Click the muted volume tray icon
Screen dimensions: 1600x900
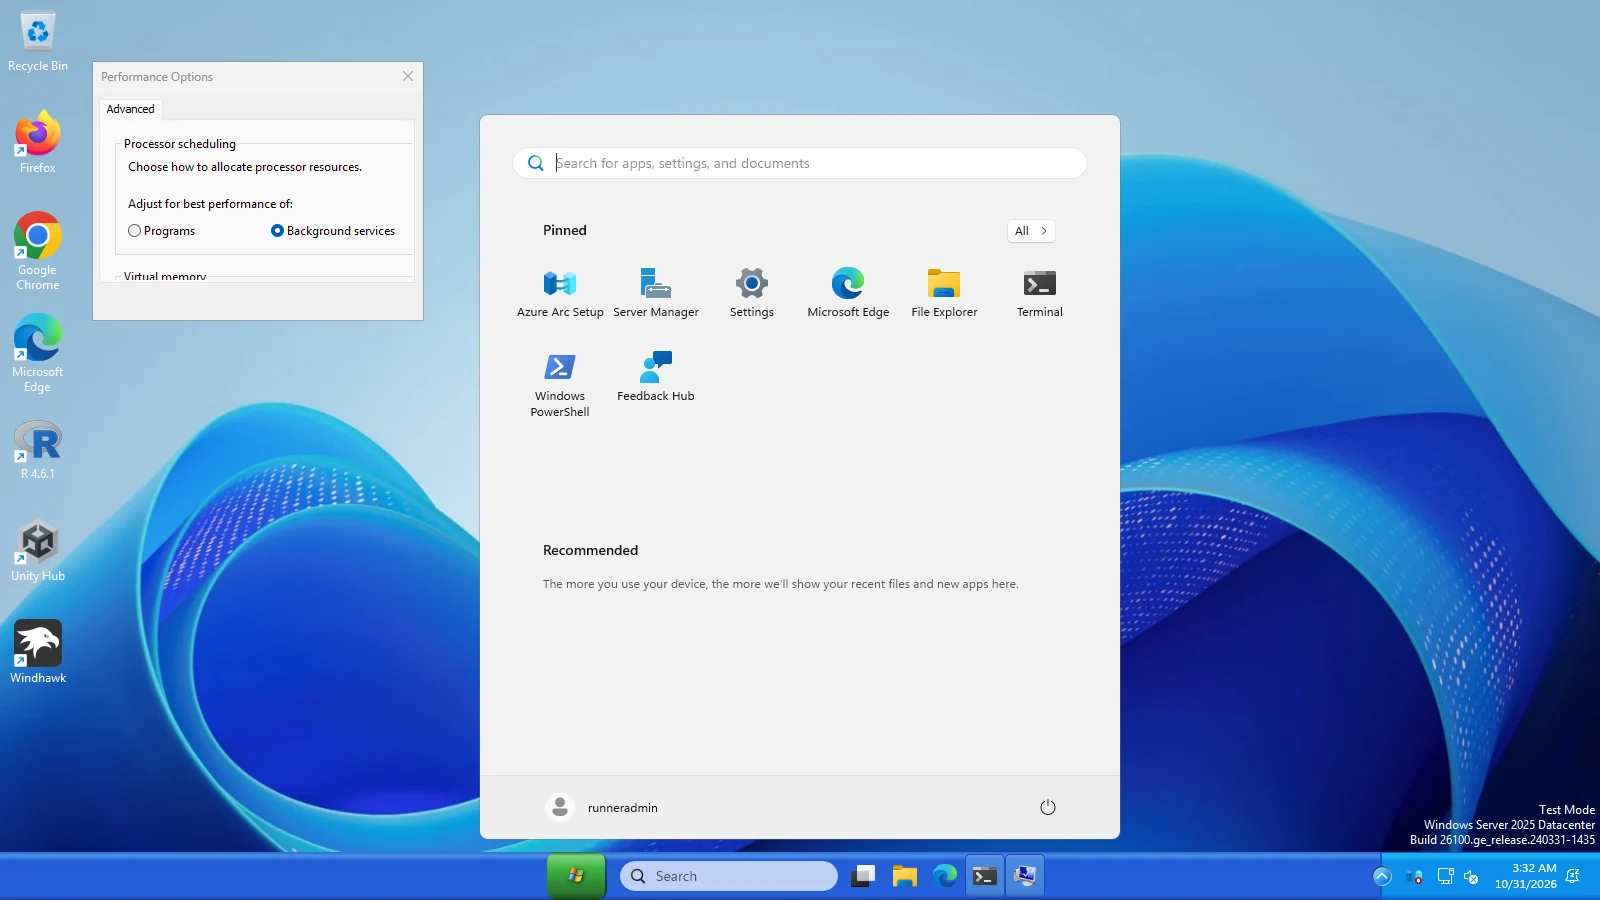[x=1471, y=876]
